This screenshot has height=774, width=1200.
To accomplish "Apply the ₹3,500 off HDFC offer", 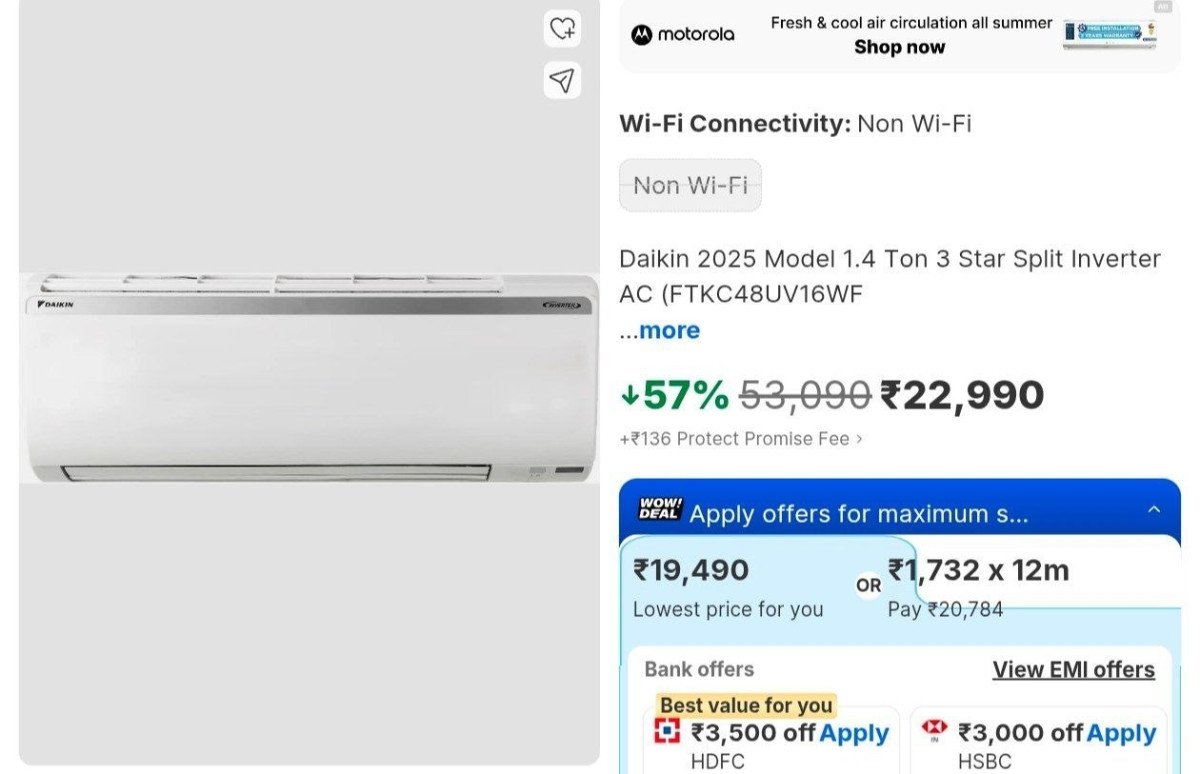I will (855, 733).
